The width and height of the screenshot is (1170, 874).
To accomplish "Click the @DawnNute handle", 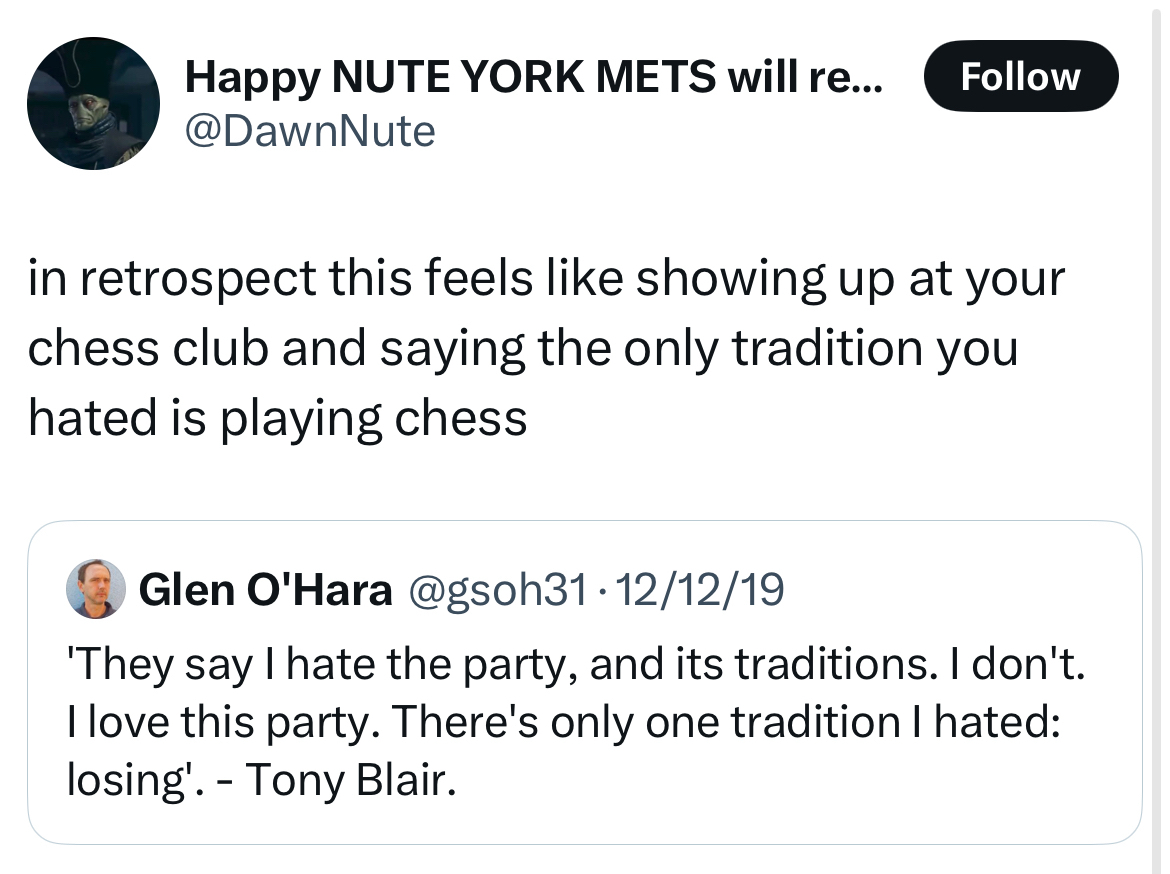I will [310, 130].
